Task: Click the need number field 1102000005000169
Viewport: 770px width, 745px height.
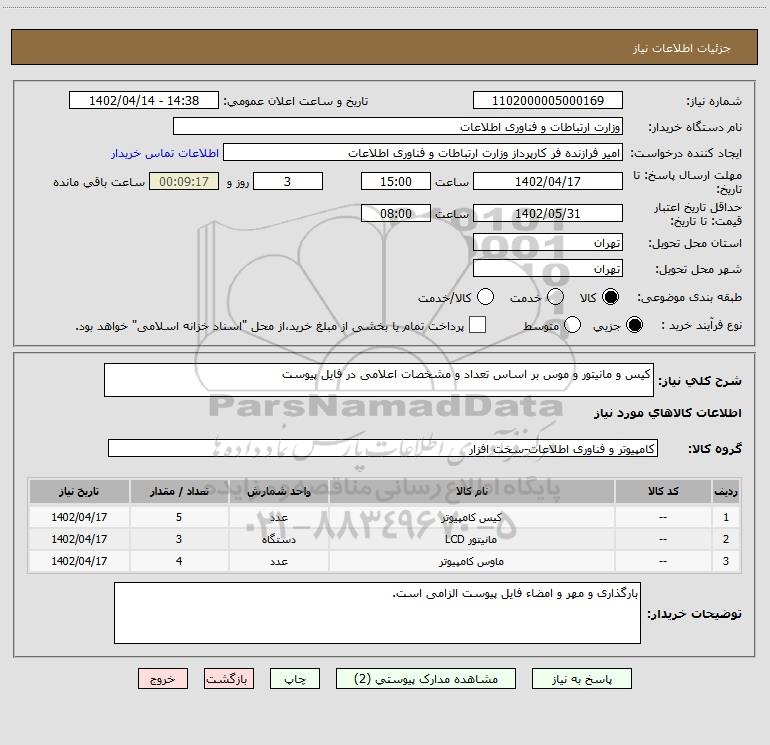Action: coord(548,100)
